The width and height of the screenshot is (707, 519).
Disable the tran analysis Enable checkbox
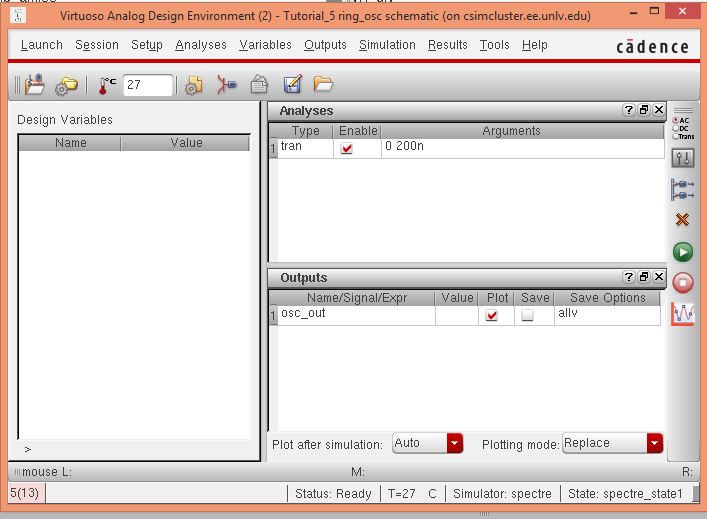[x=346, y=148]
